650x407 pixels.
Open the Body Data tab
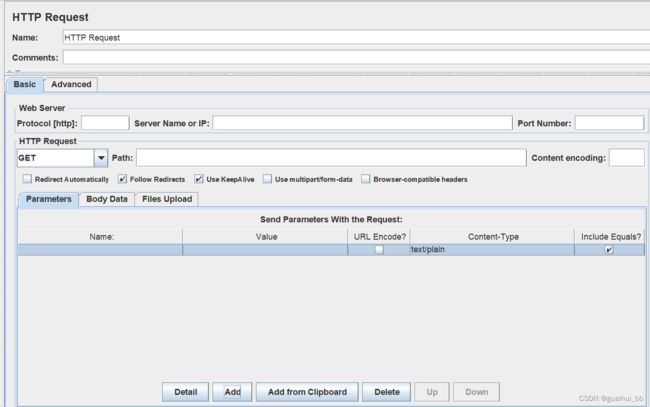click(x=107, y=199)
